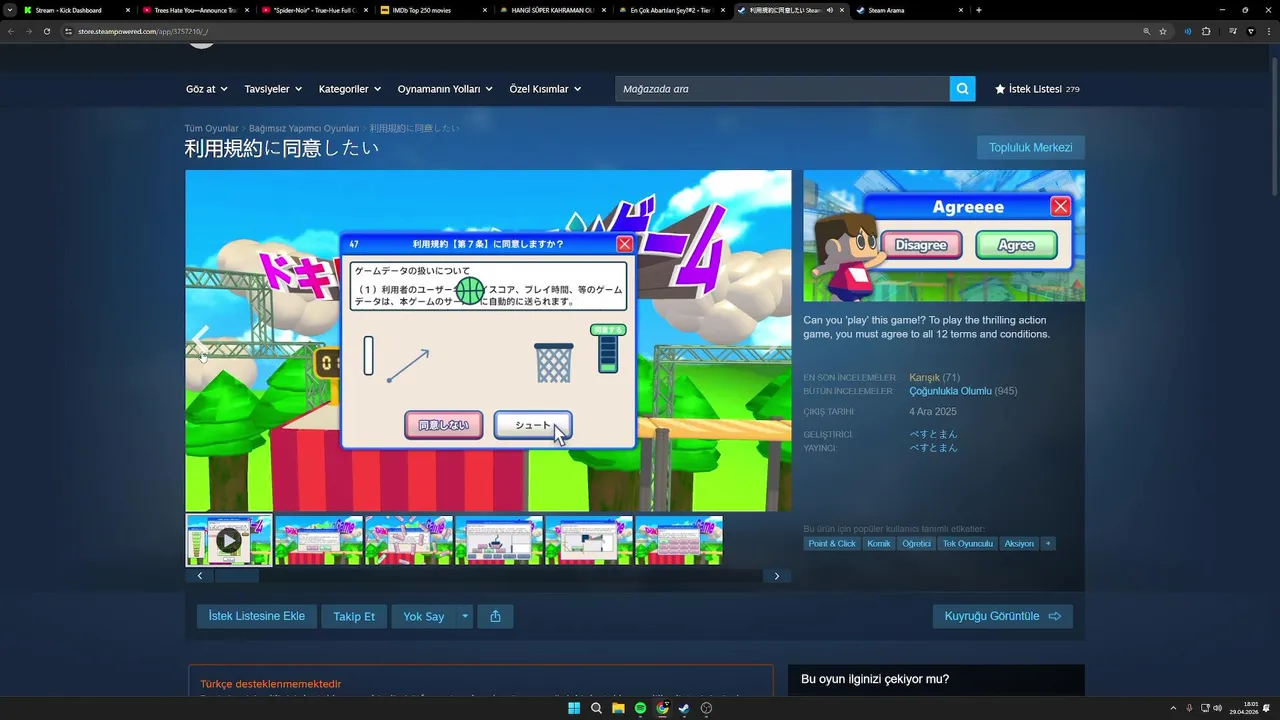Expand the Özel Kısımlar dropdown
This screenshot has width=1280, height=720.
(545, 89)
